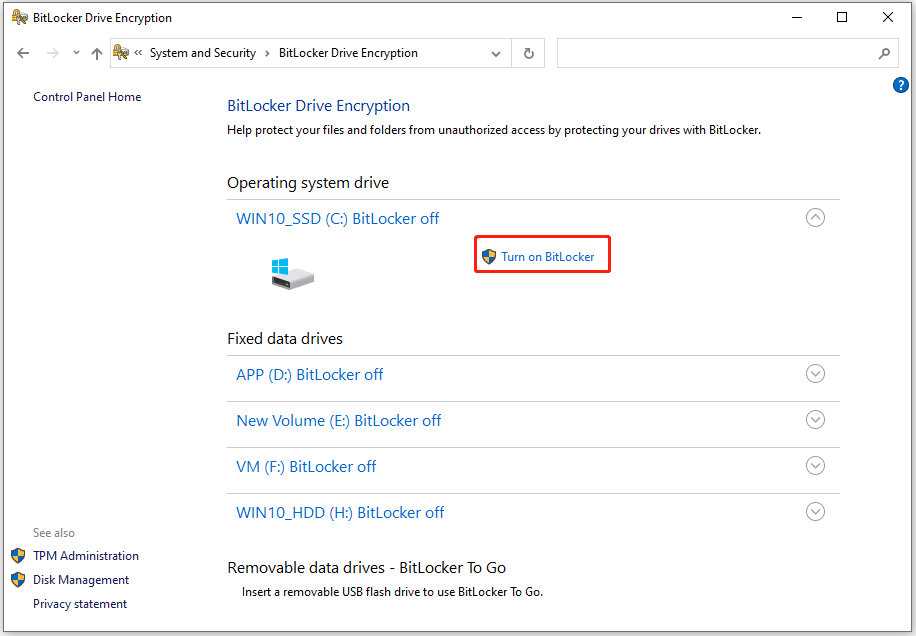The width and height of the screenshot is (916, 636).
Task: Click the shield icon beside Turn on BitLocker
Action: (489, 256)
